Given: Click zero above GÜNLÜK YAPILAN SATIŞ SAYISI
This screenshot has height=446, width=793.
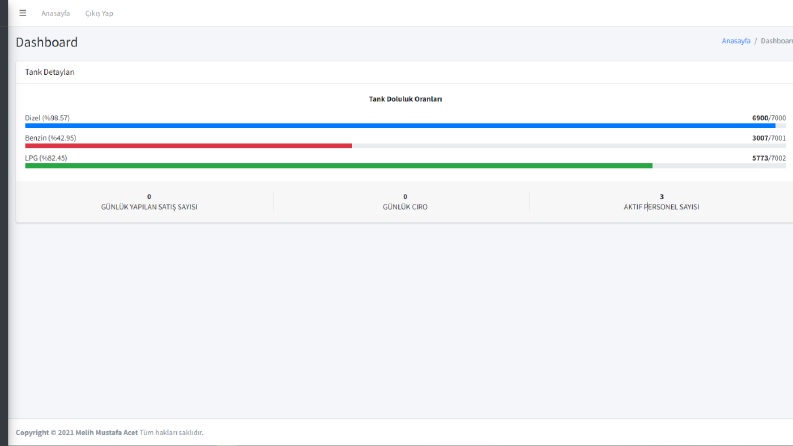Looking at the screenshot, I should tap(149, 197).
